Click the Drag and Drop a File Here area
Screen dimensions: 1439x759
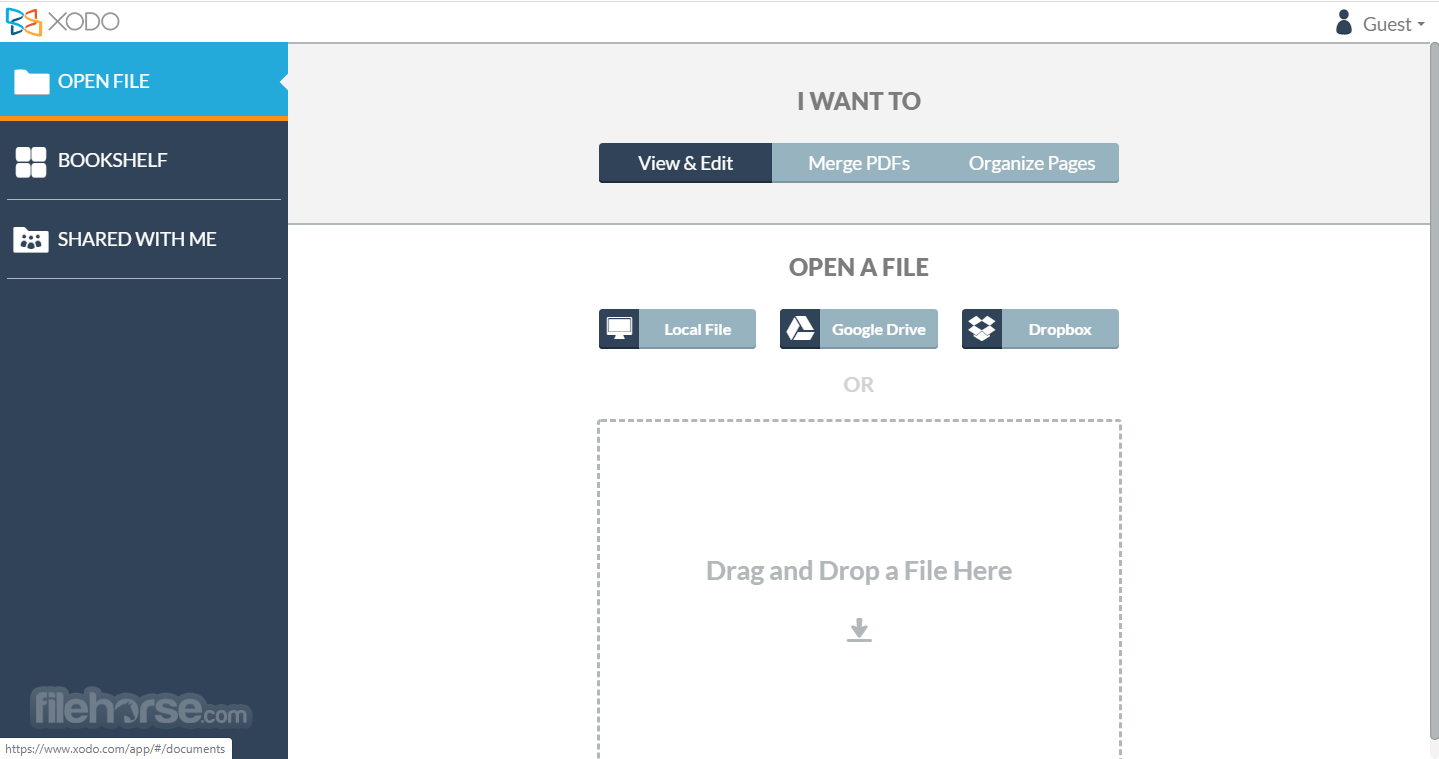(859, 589)
